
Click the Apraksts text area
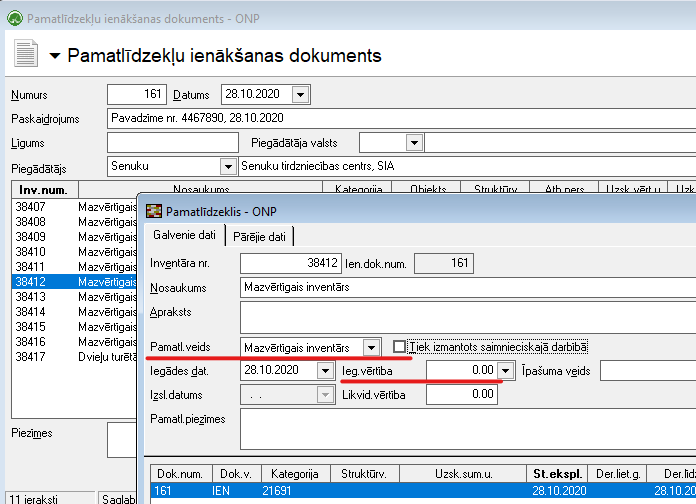coord(468,317)
